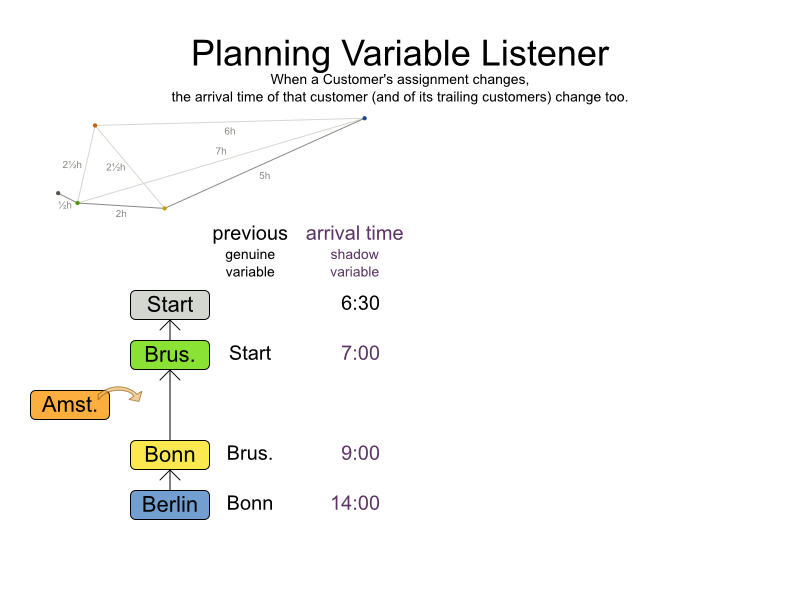Click the yellow node in the route graph
The image size is (800, 600).
point(165,208)
